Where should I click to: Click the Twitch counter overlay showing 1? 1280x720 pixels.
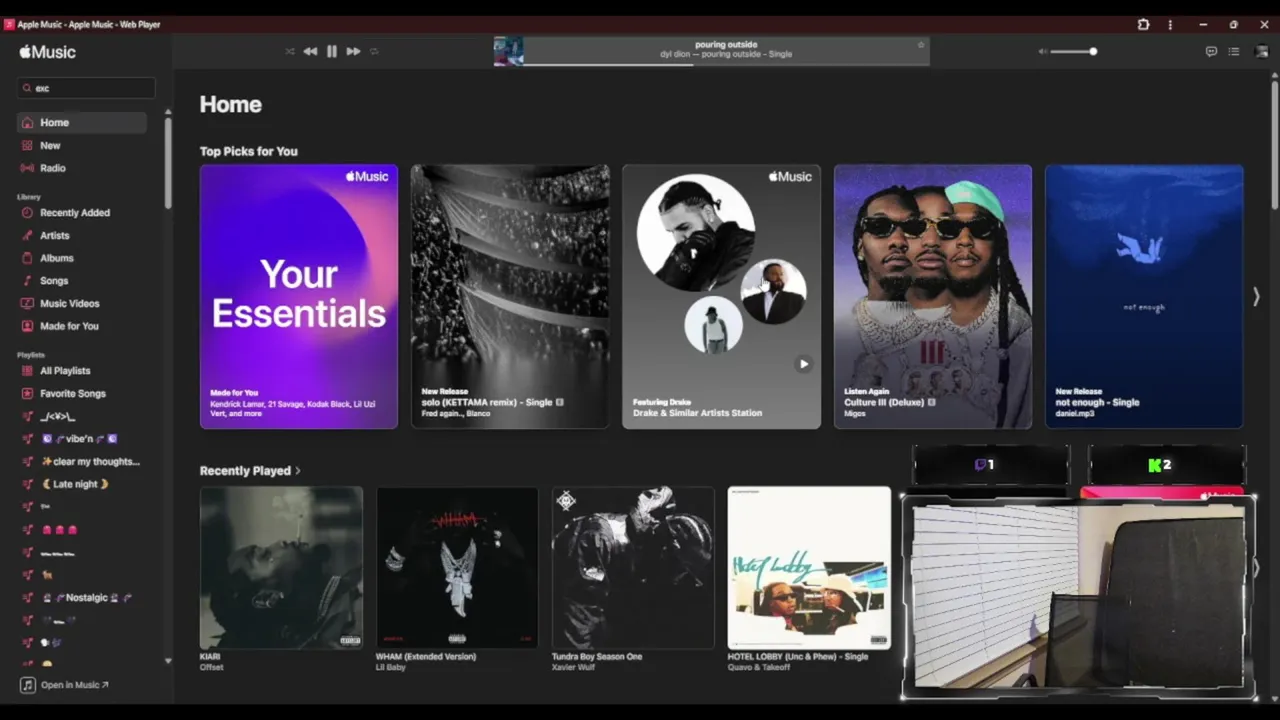point(991,465)
